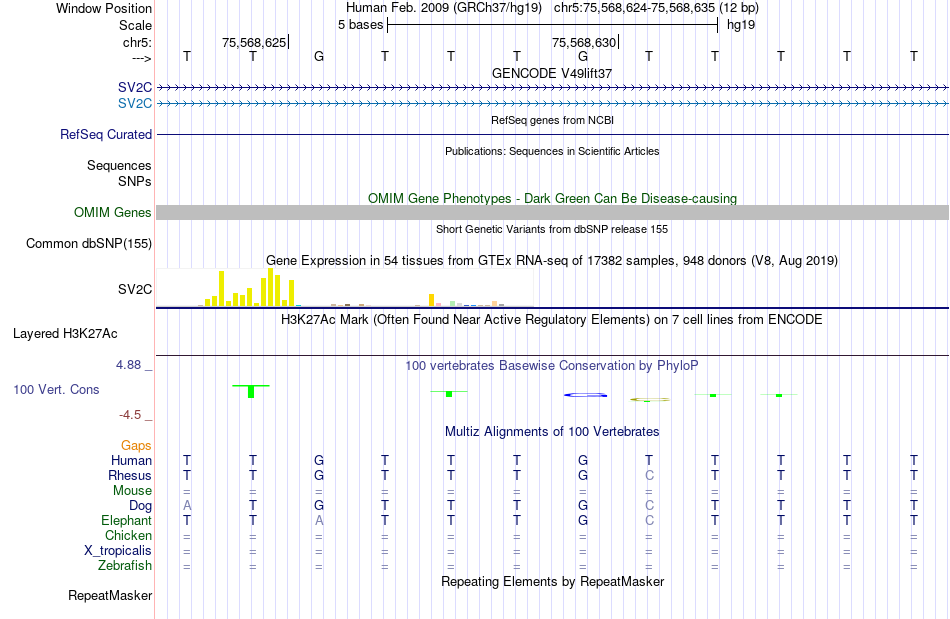Open Multiz Alignments of 100 Vertebrates title
This screenshot has height=619, width=950.
coord(552,431)
